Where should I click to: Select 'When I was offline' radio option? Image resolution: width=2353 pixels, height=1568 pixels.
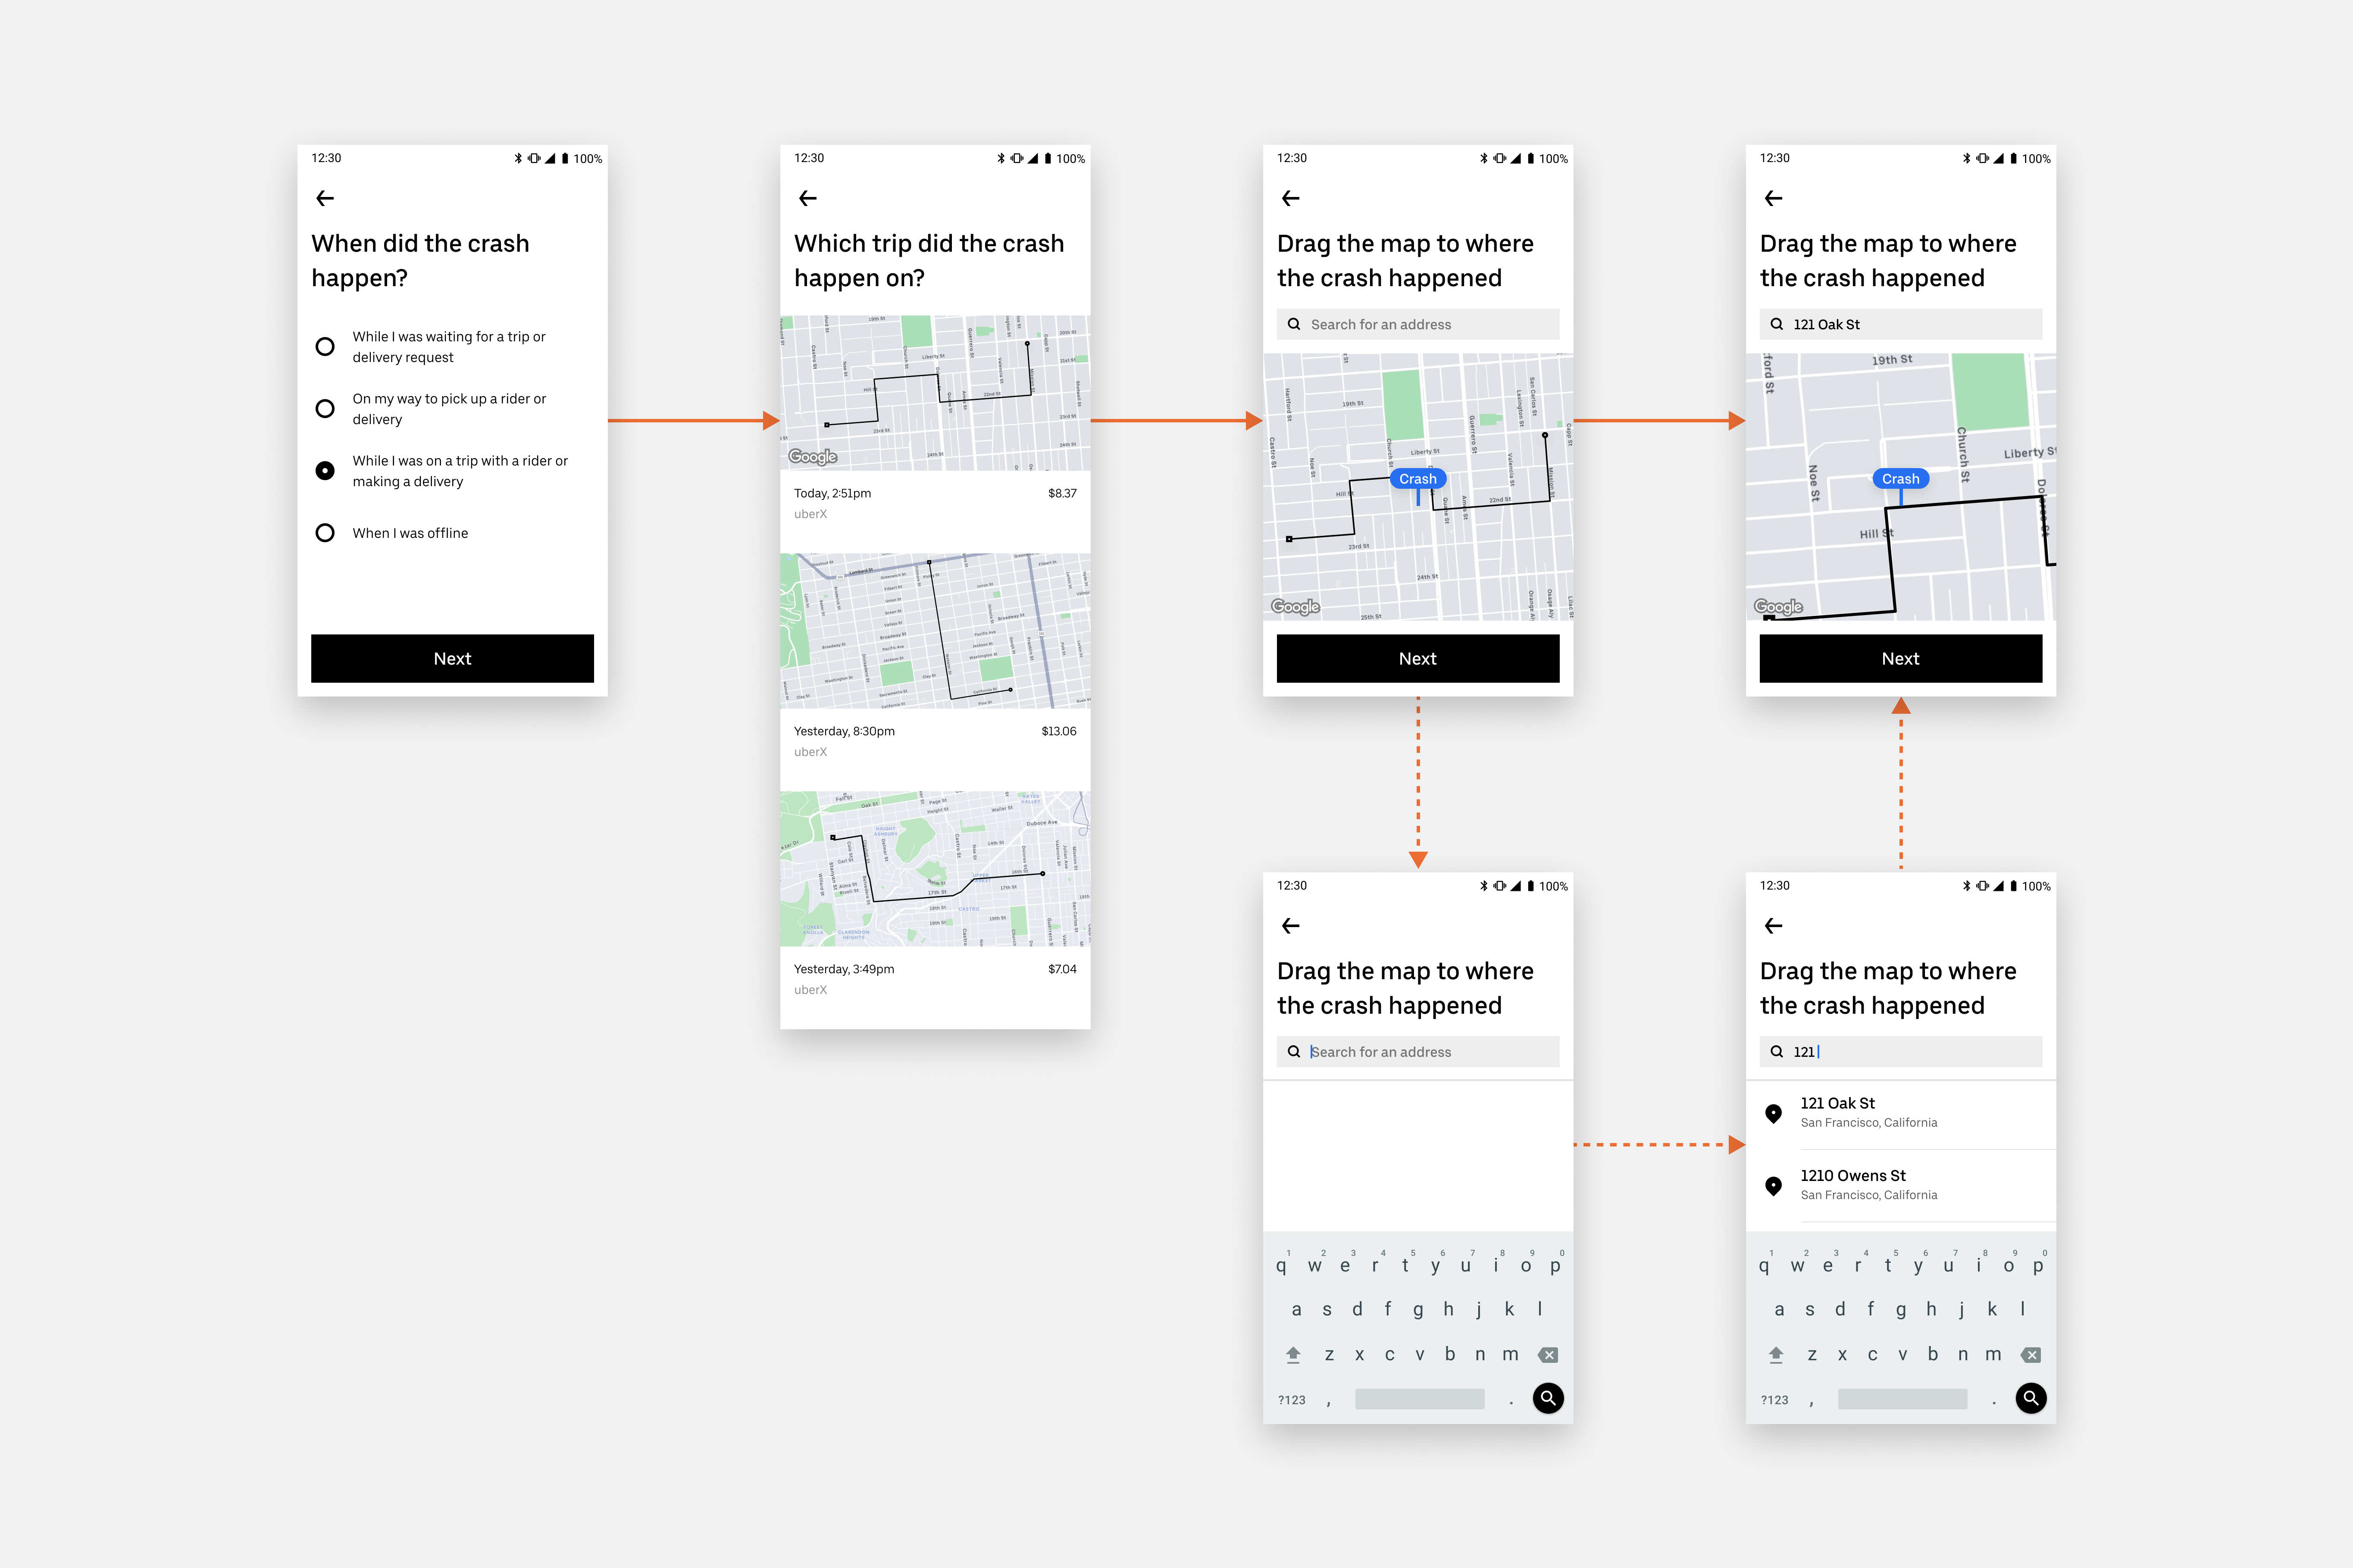pyautogui.click(x=325, y=533)
